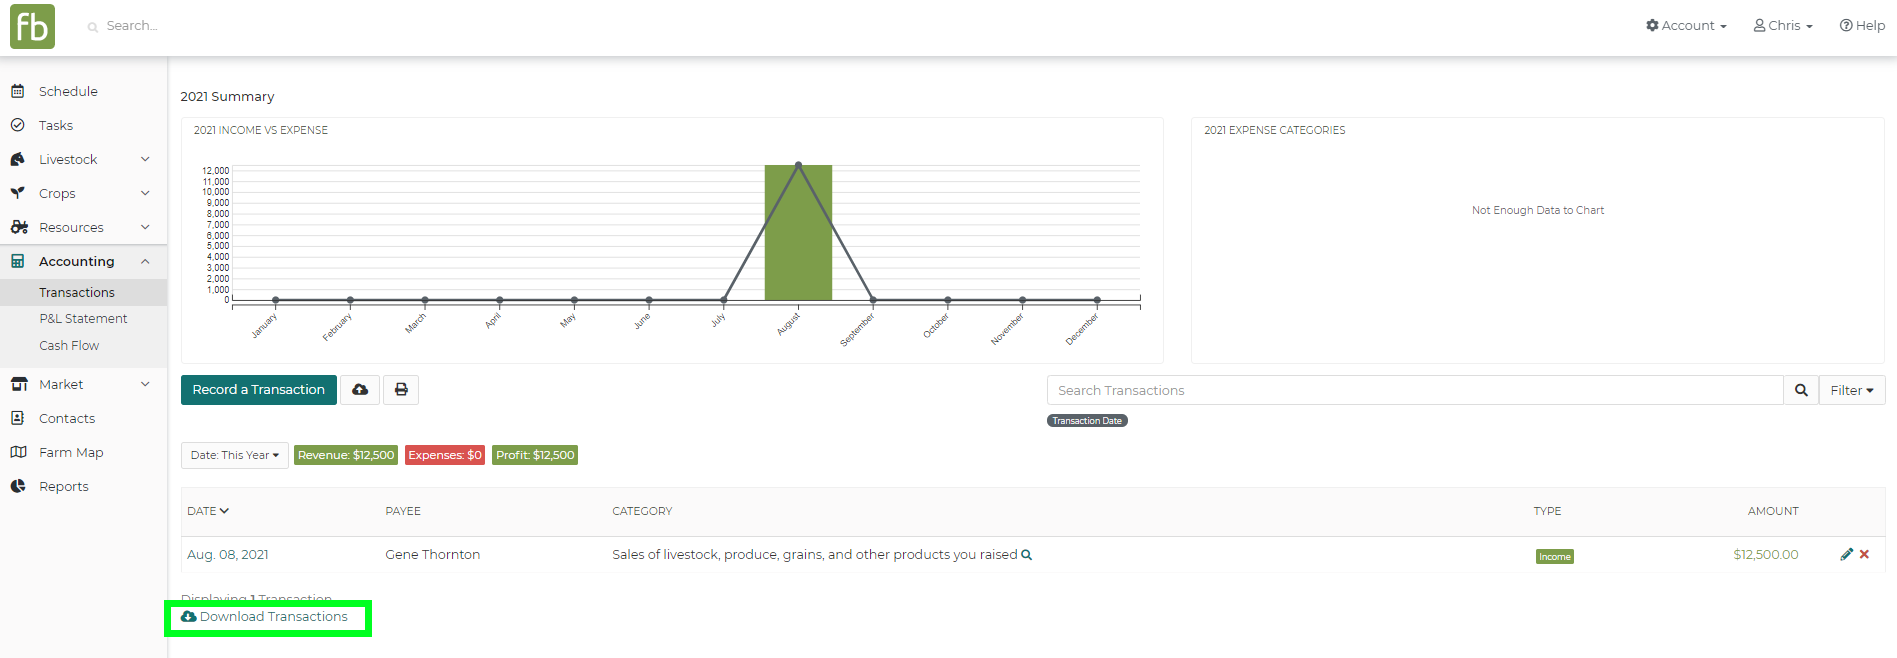This screenshot has height=658, width=1897.
Task: Open the Date: This Year dropdown
Action: click(x=235, y=455)
